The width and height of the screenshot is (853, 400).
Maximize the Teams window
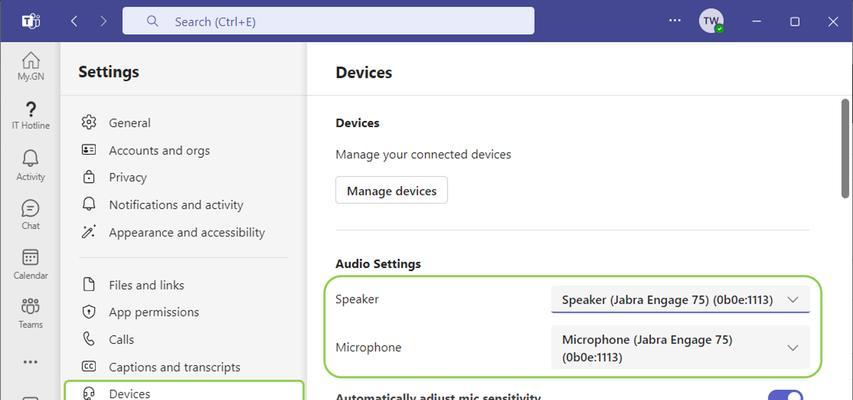[795, 21]
